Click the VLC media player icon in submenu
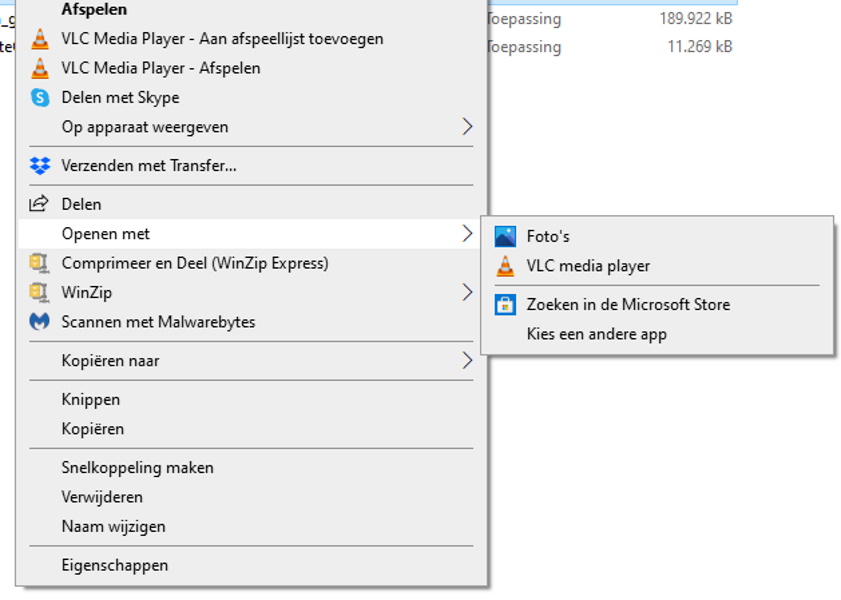This screenshot has height=600, width=841. 505,266
